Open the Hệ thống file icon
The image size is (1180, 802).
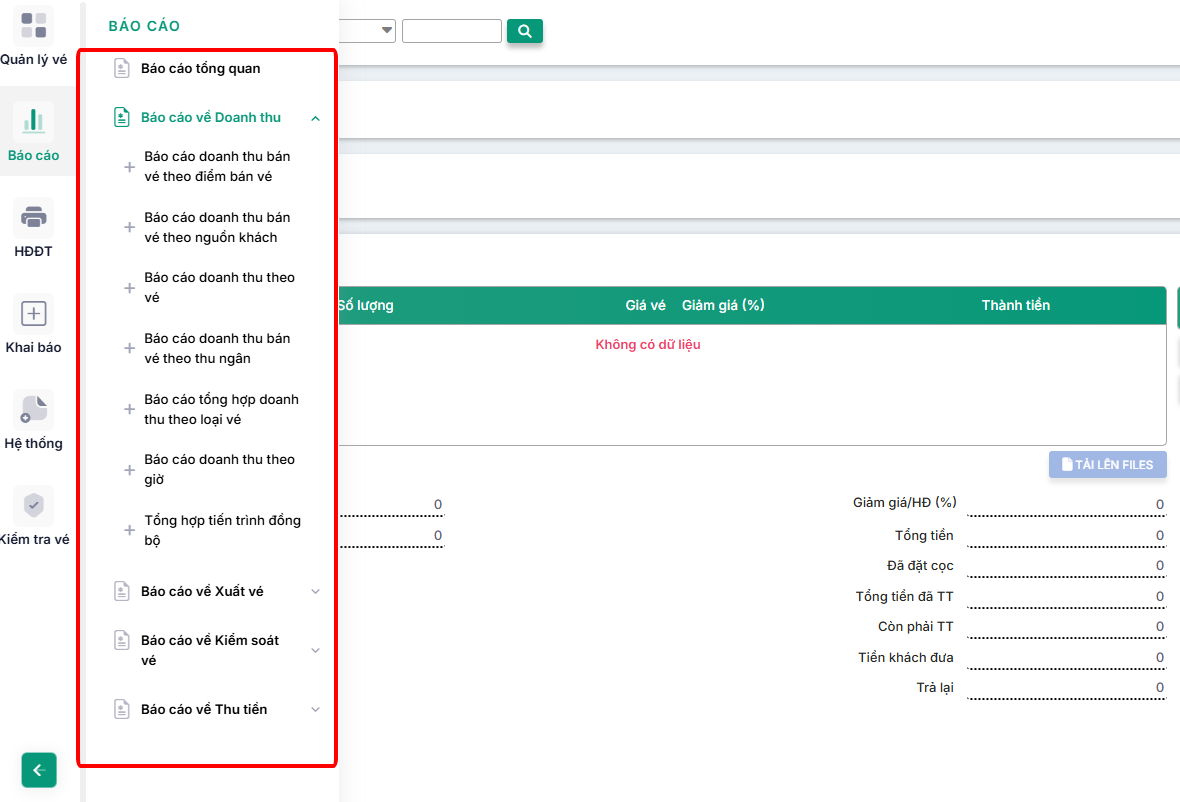(x=34, y=409)
